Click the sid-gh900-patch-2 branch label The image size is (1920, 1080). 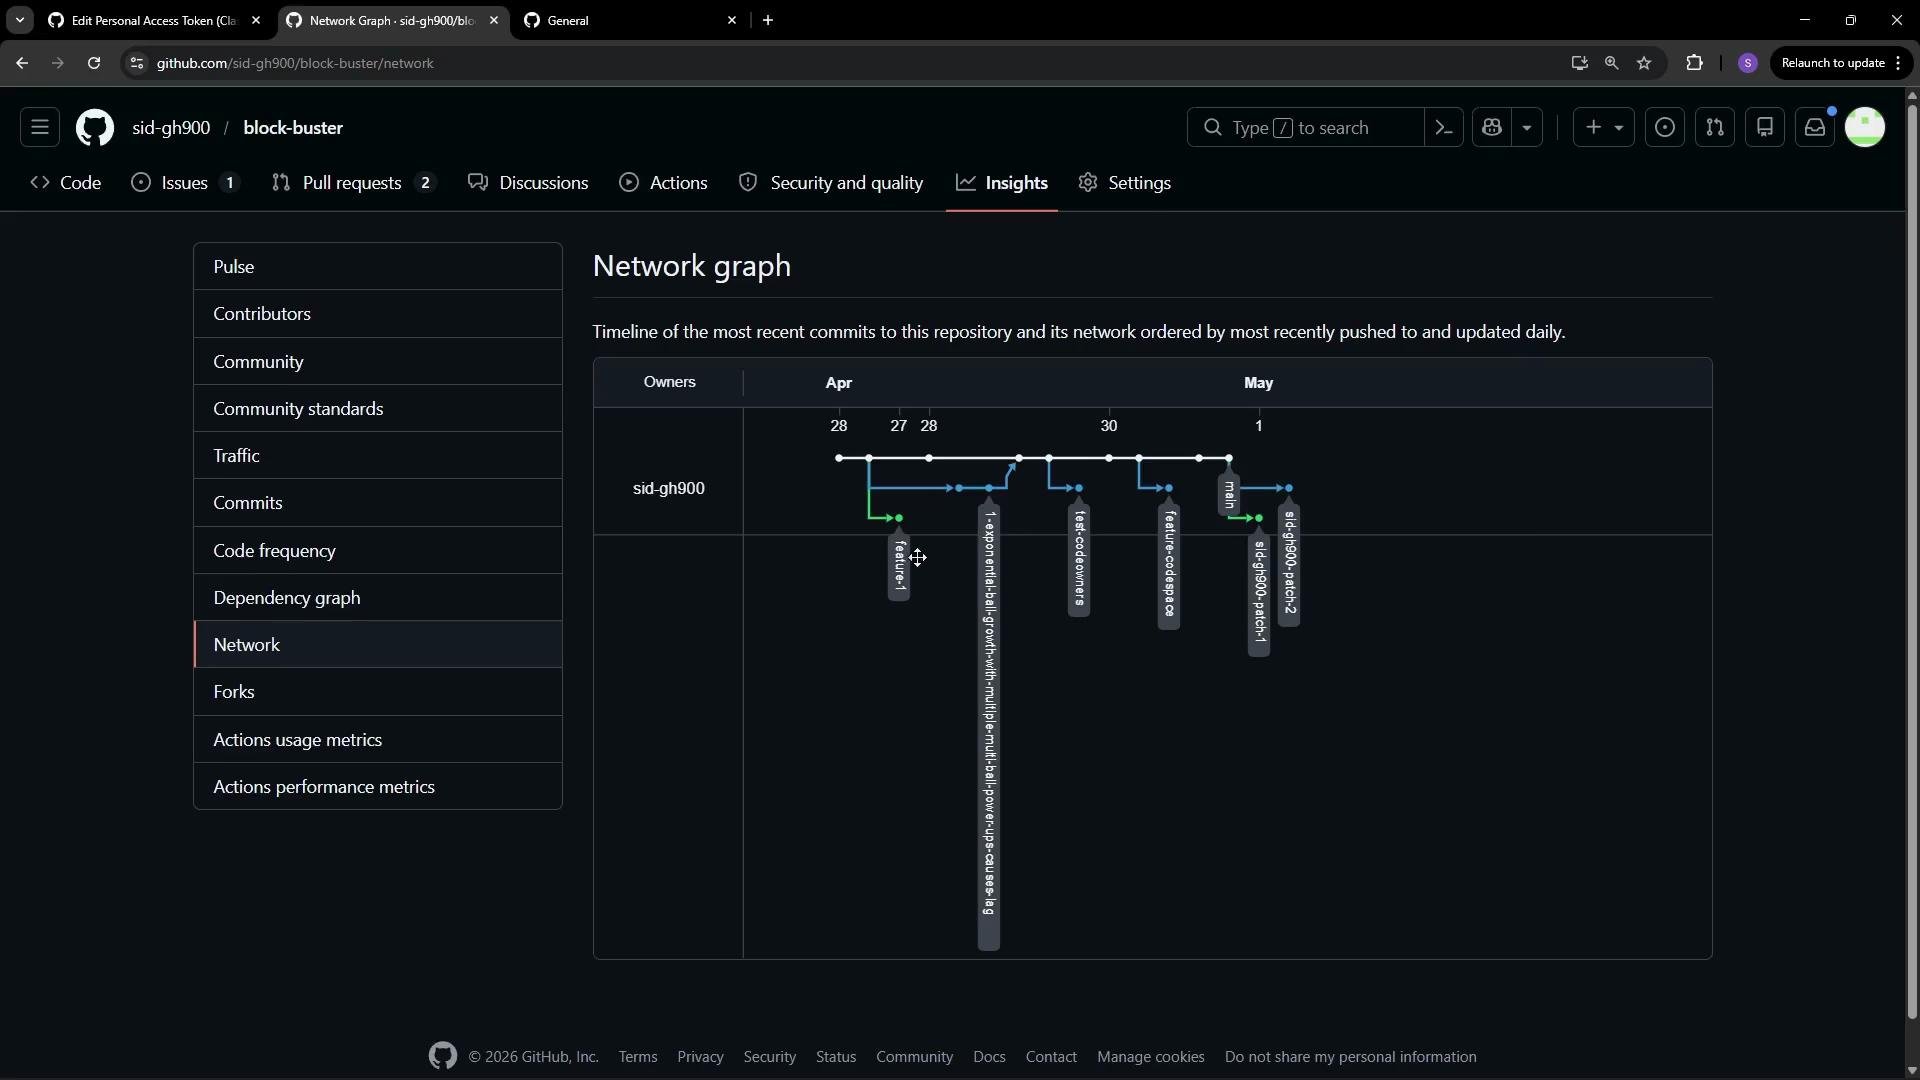(1289, 563)
